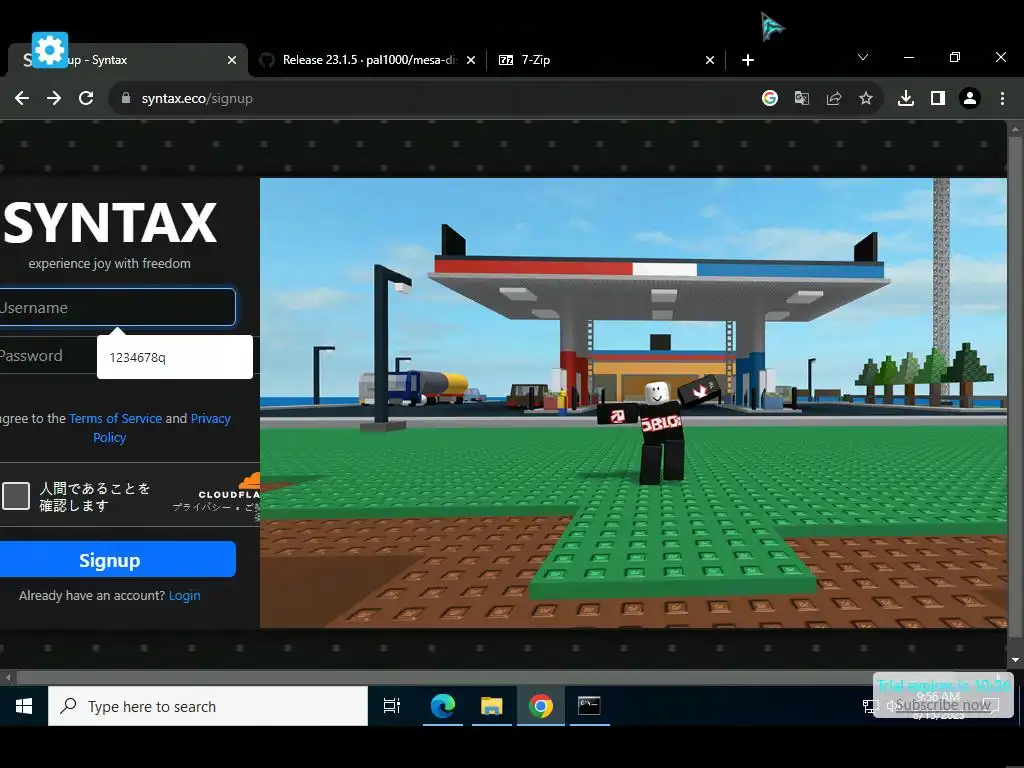Switch to the 7-Zip tab
The height and width of the screenshot is (768, 1024).
pos(606,60)
